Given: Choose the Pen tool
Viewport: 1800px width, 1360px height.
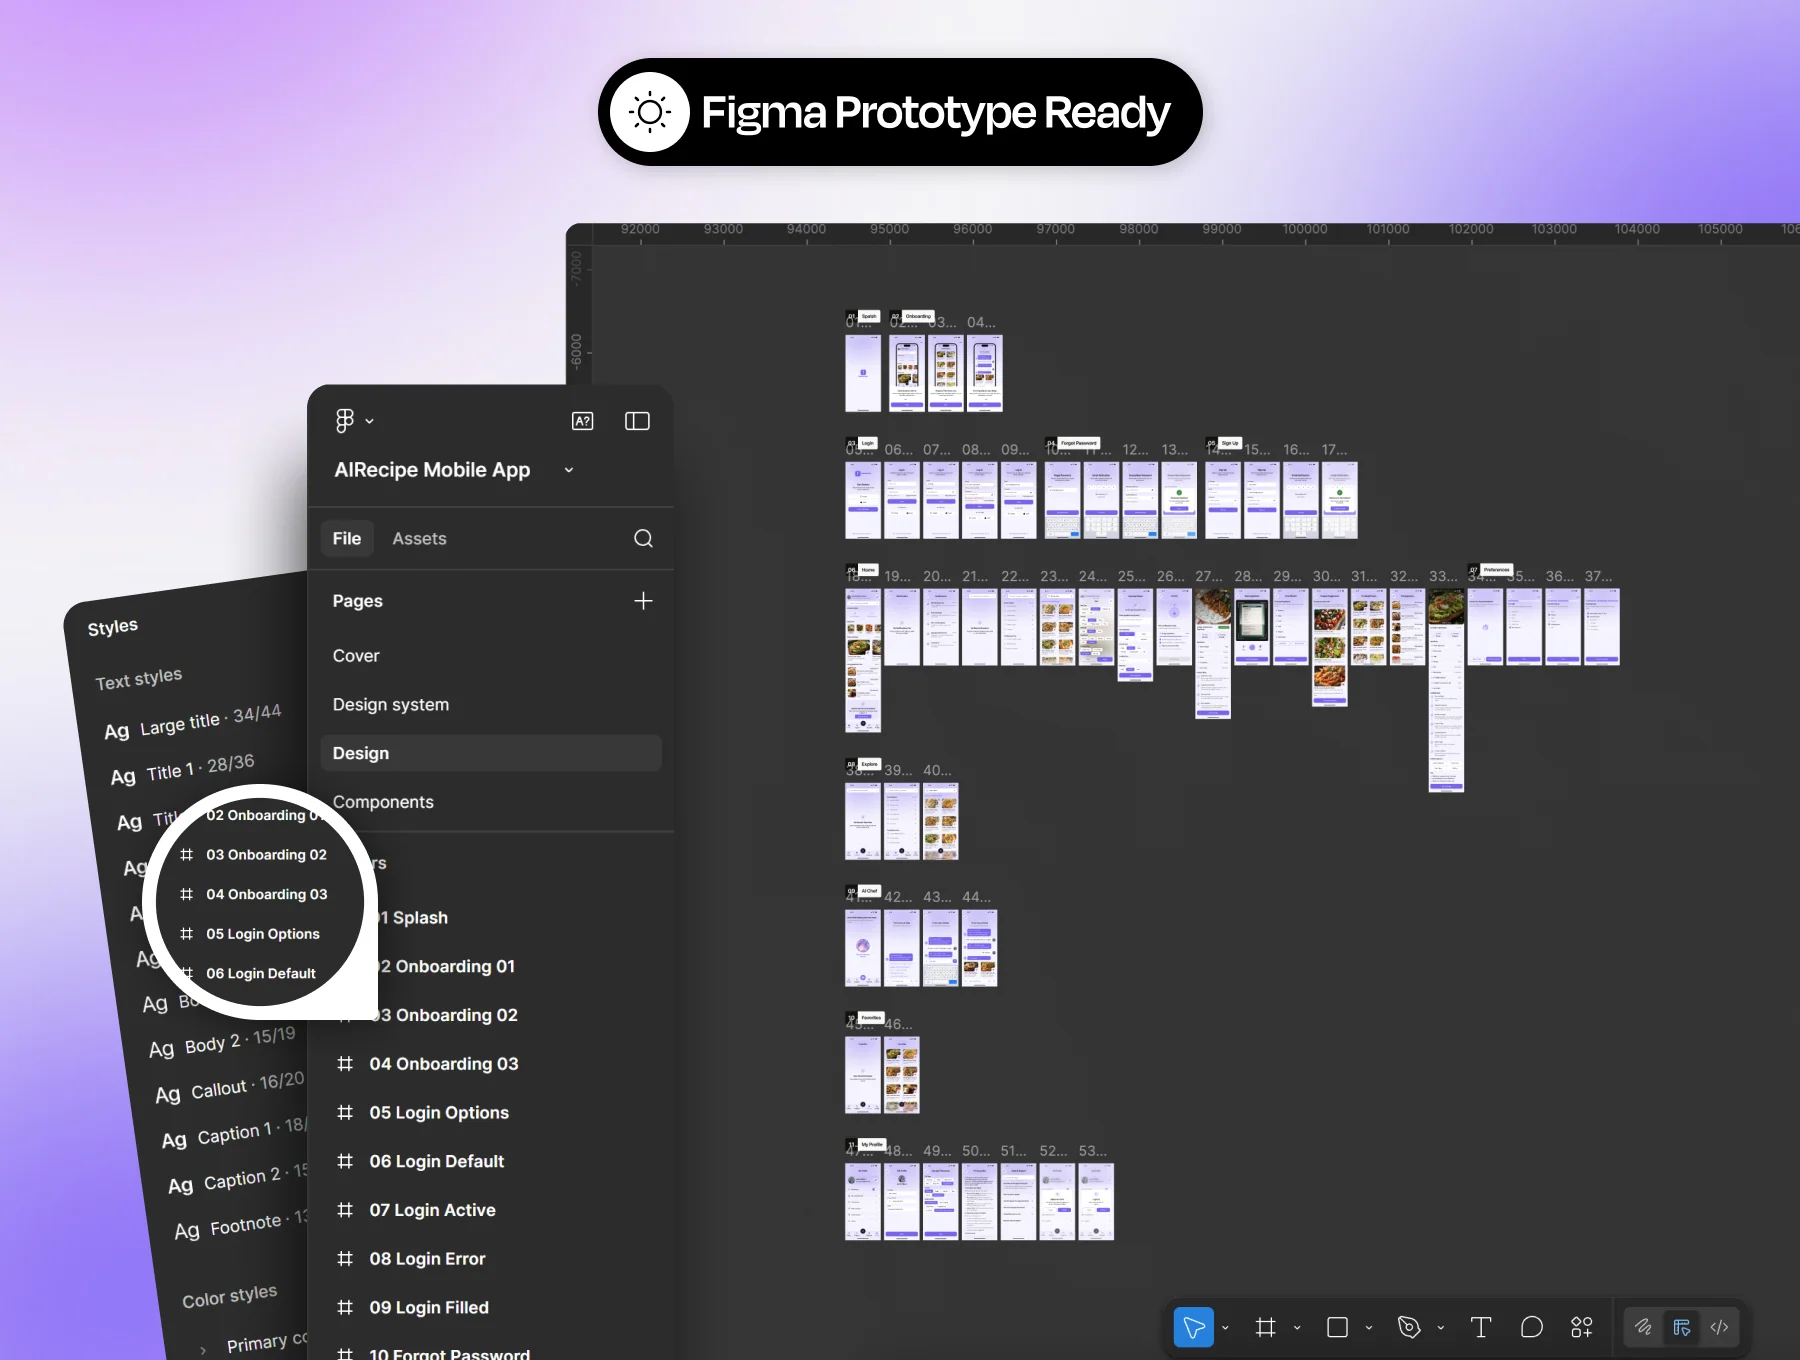Looking at the screenshot, I should point(1409,1327).
